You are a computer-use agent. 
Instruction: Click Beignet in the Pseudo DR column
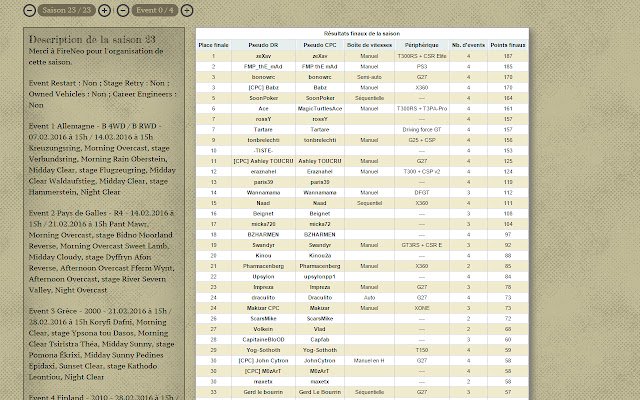click(x=263, y=213)
